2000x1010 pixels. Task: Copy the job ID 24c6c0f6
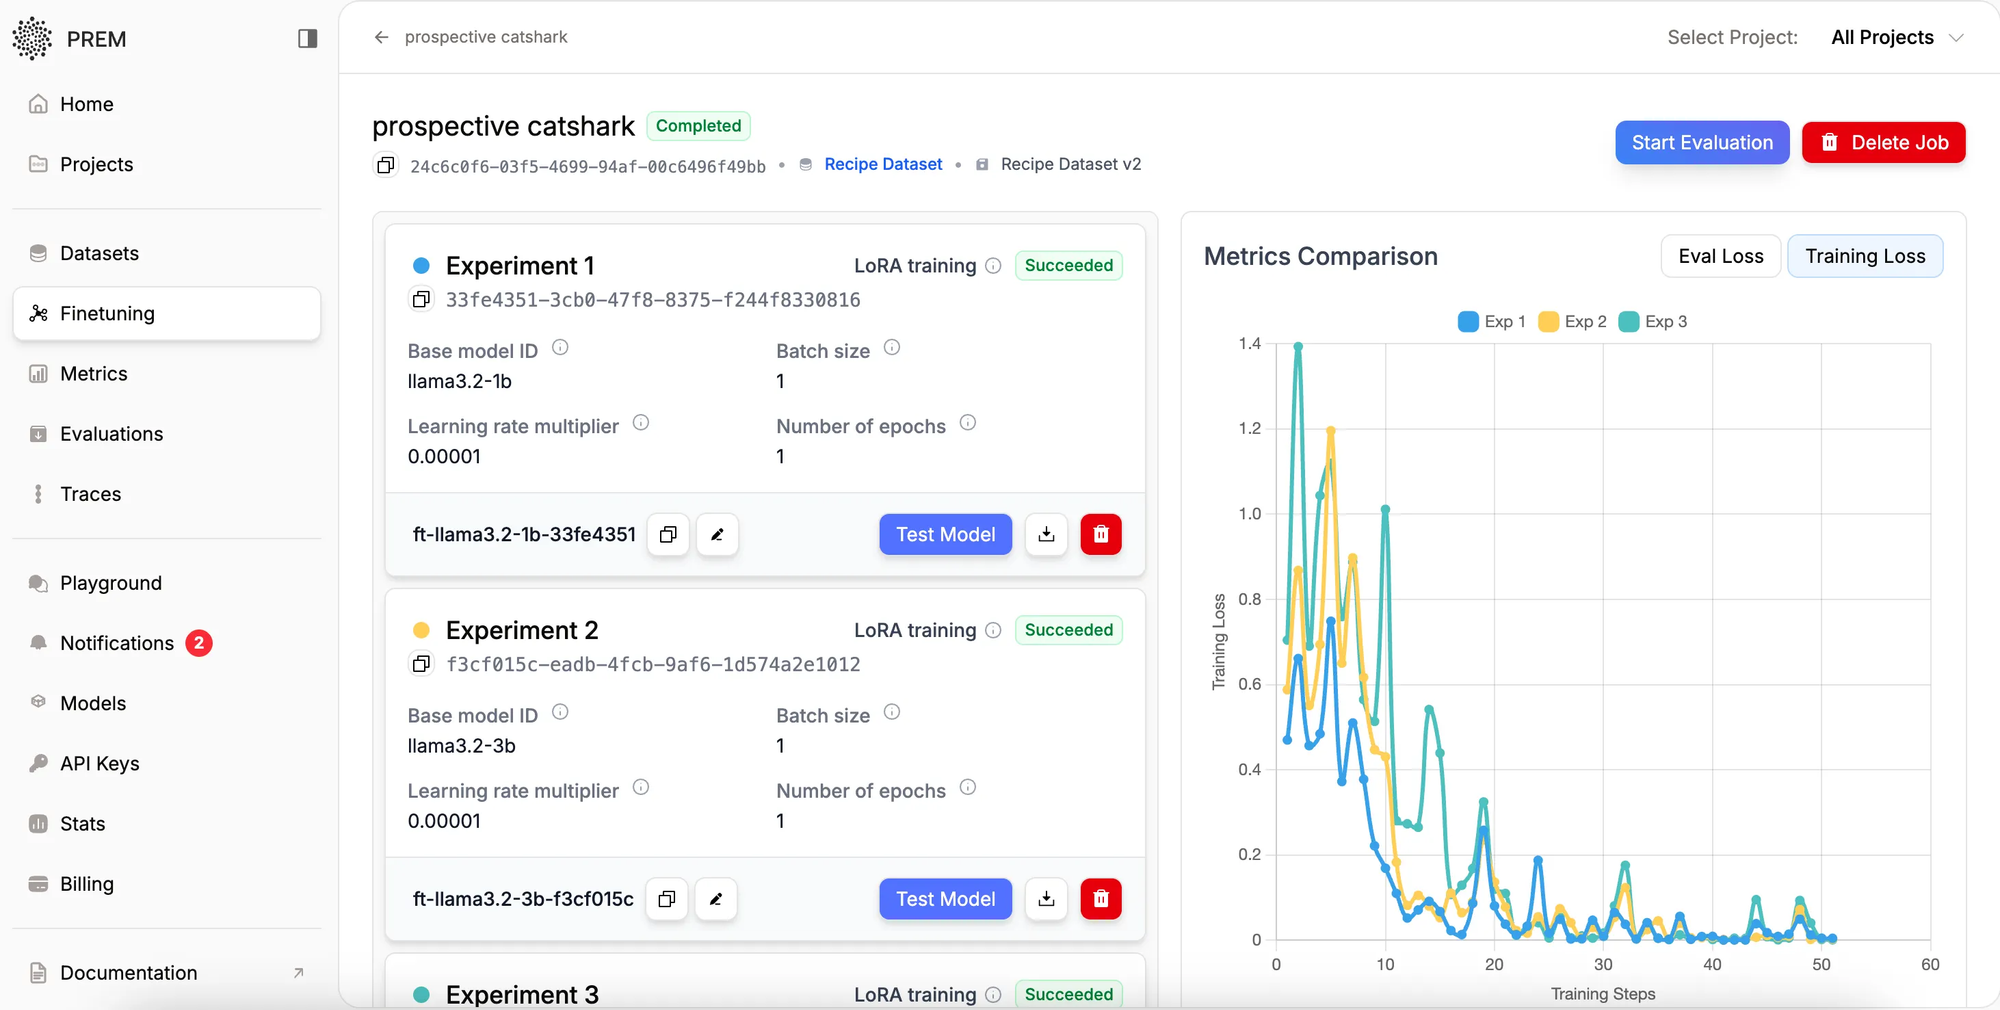tap(386, 165)
